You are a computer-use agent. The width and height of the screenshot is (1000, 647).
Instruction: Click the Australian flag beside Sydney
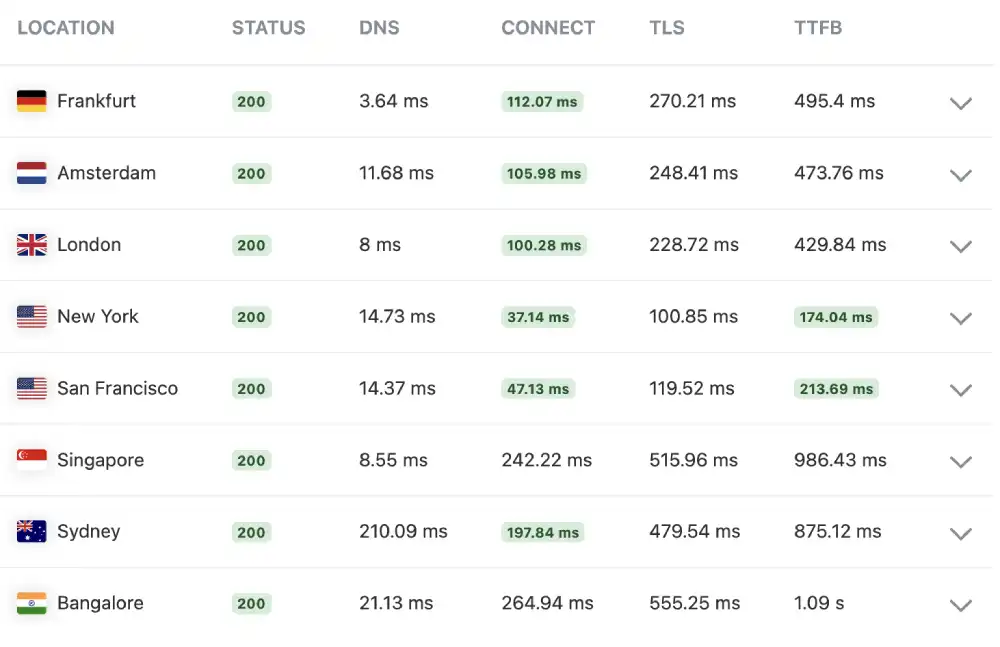29,531
